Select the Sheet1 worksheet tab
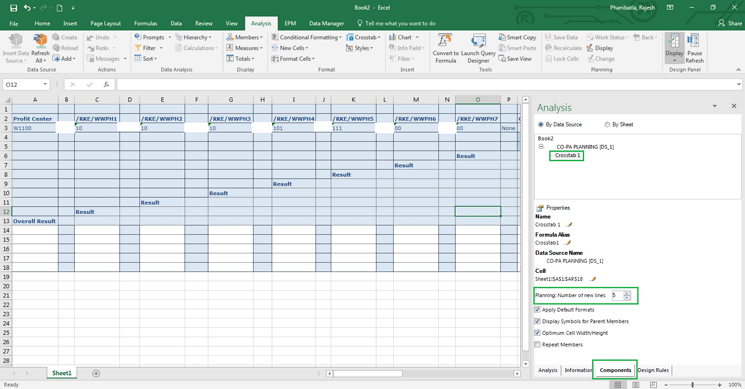The width and height of the screenshot is (745, 389). (61, 373)
